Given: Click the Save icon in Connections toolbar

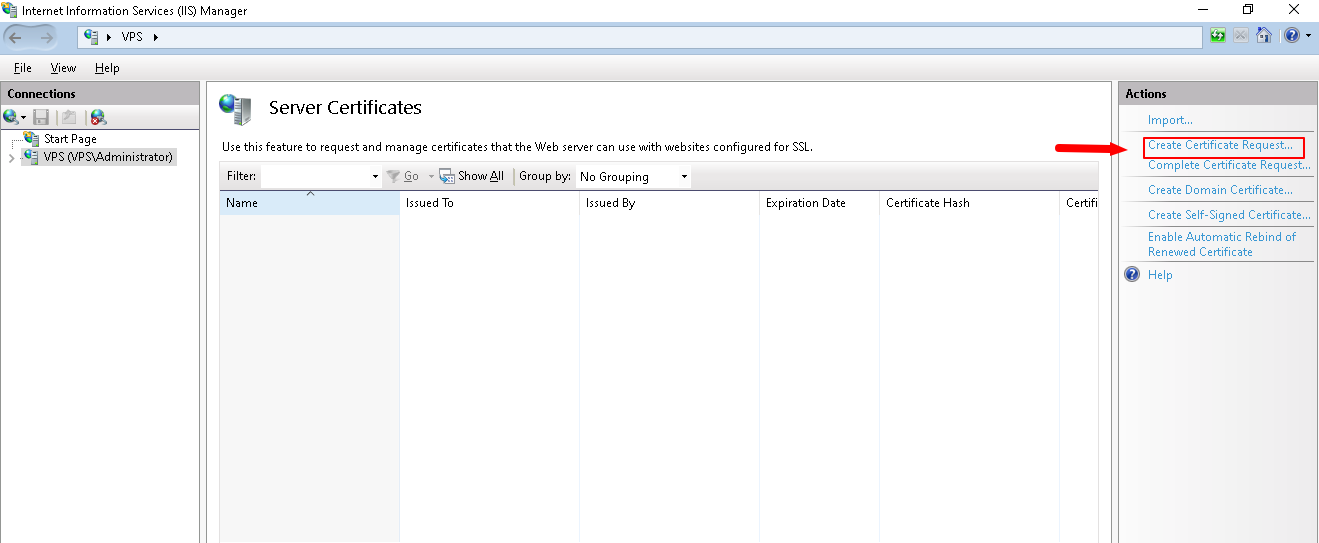Looking at the screenshot, I should coord(41,117).
